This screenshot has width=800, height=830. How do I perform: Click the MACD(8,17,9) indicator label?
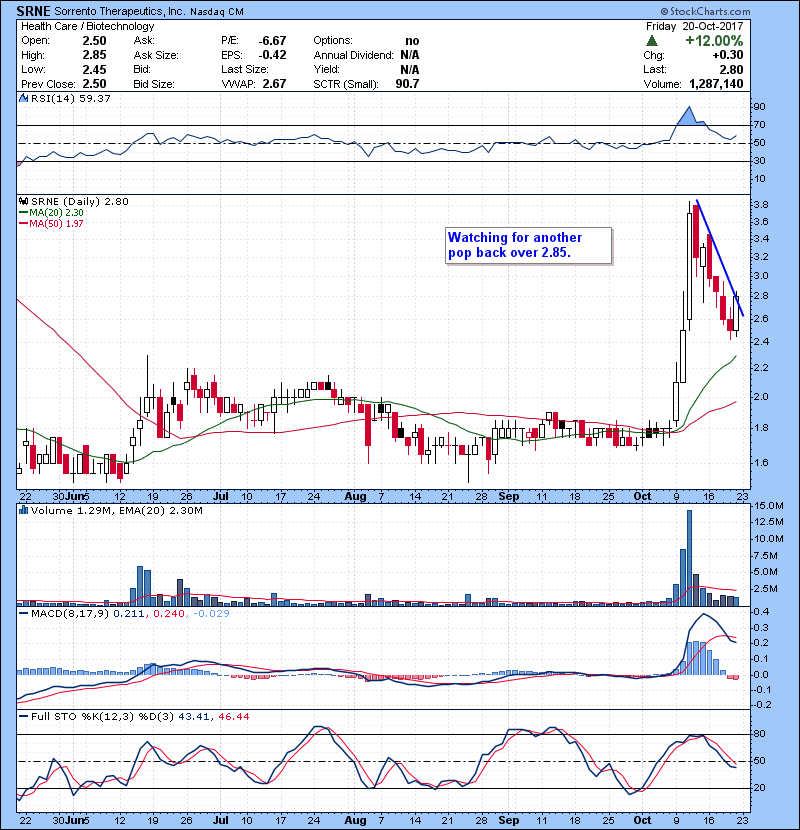(x=70, y=614)
